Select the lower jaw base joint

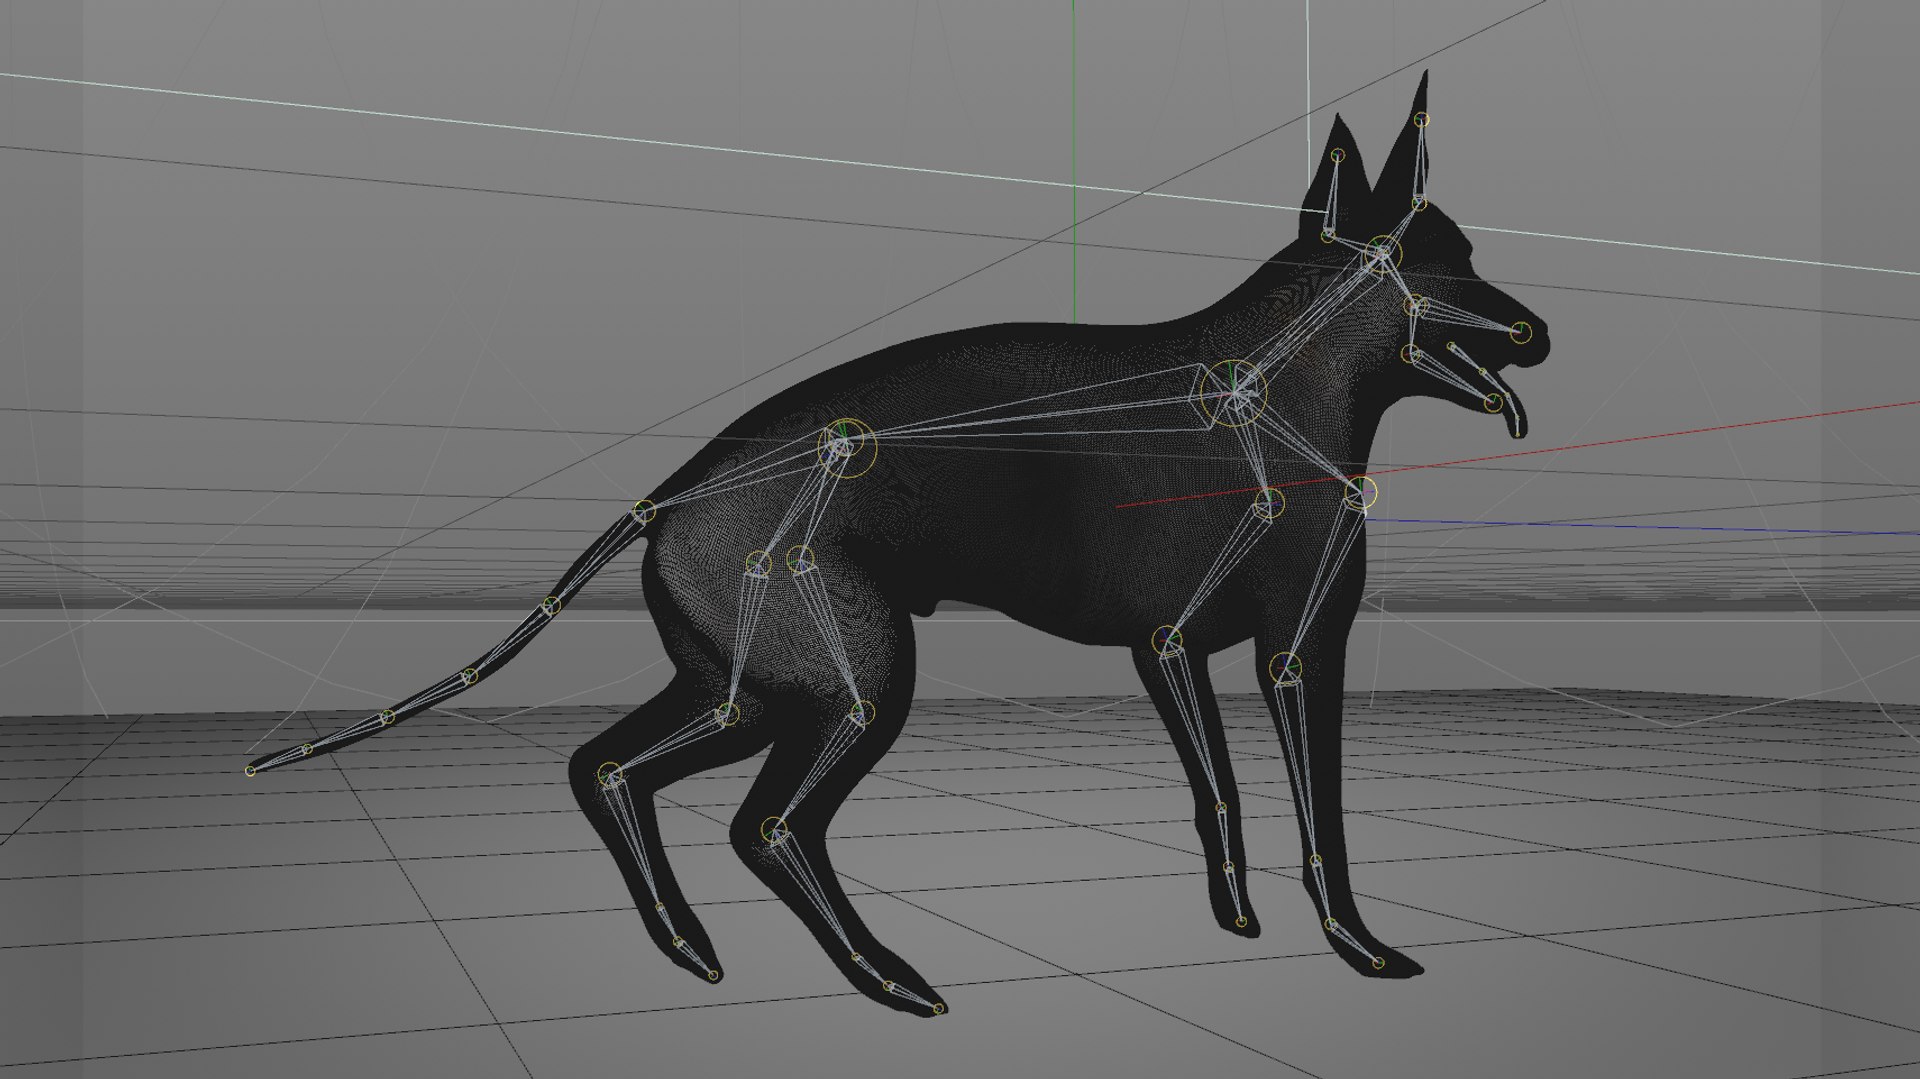tap(1411, 354)
